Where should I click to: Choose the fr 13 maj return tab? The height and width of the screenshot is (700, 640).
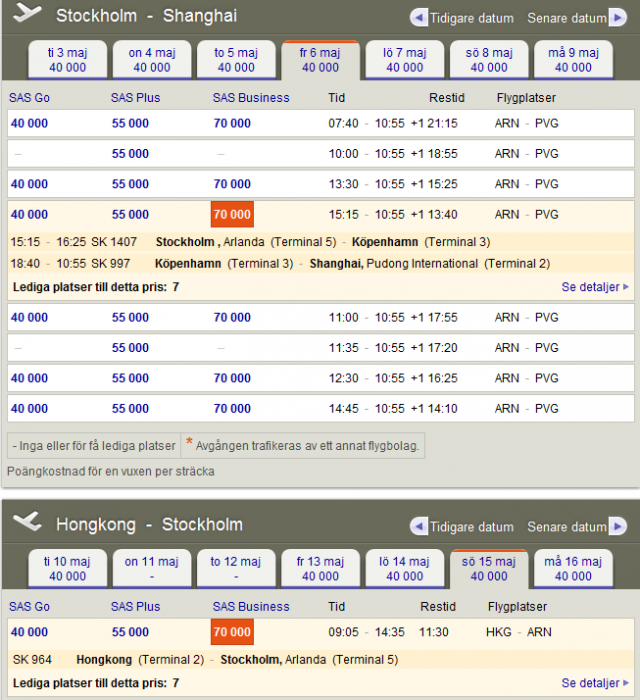pos(320,568)
